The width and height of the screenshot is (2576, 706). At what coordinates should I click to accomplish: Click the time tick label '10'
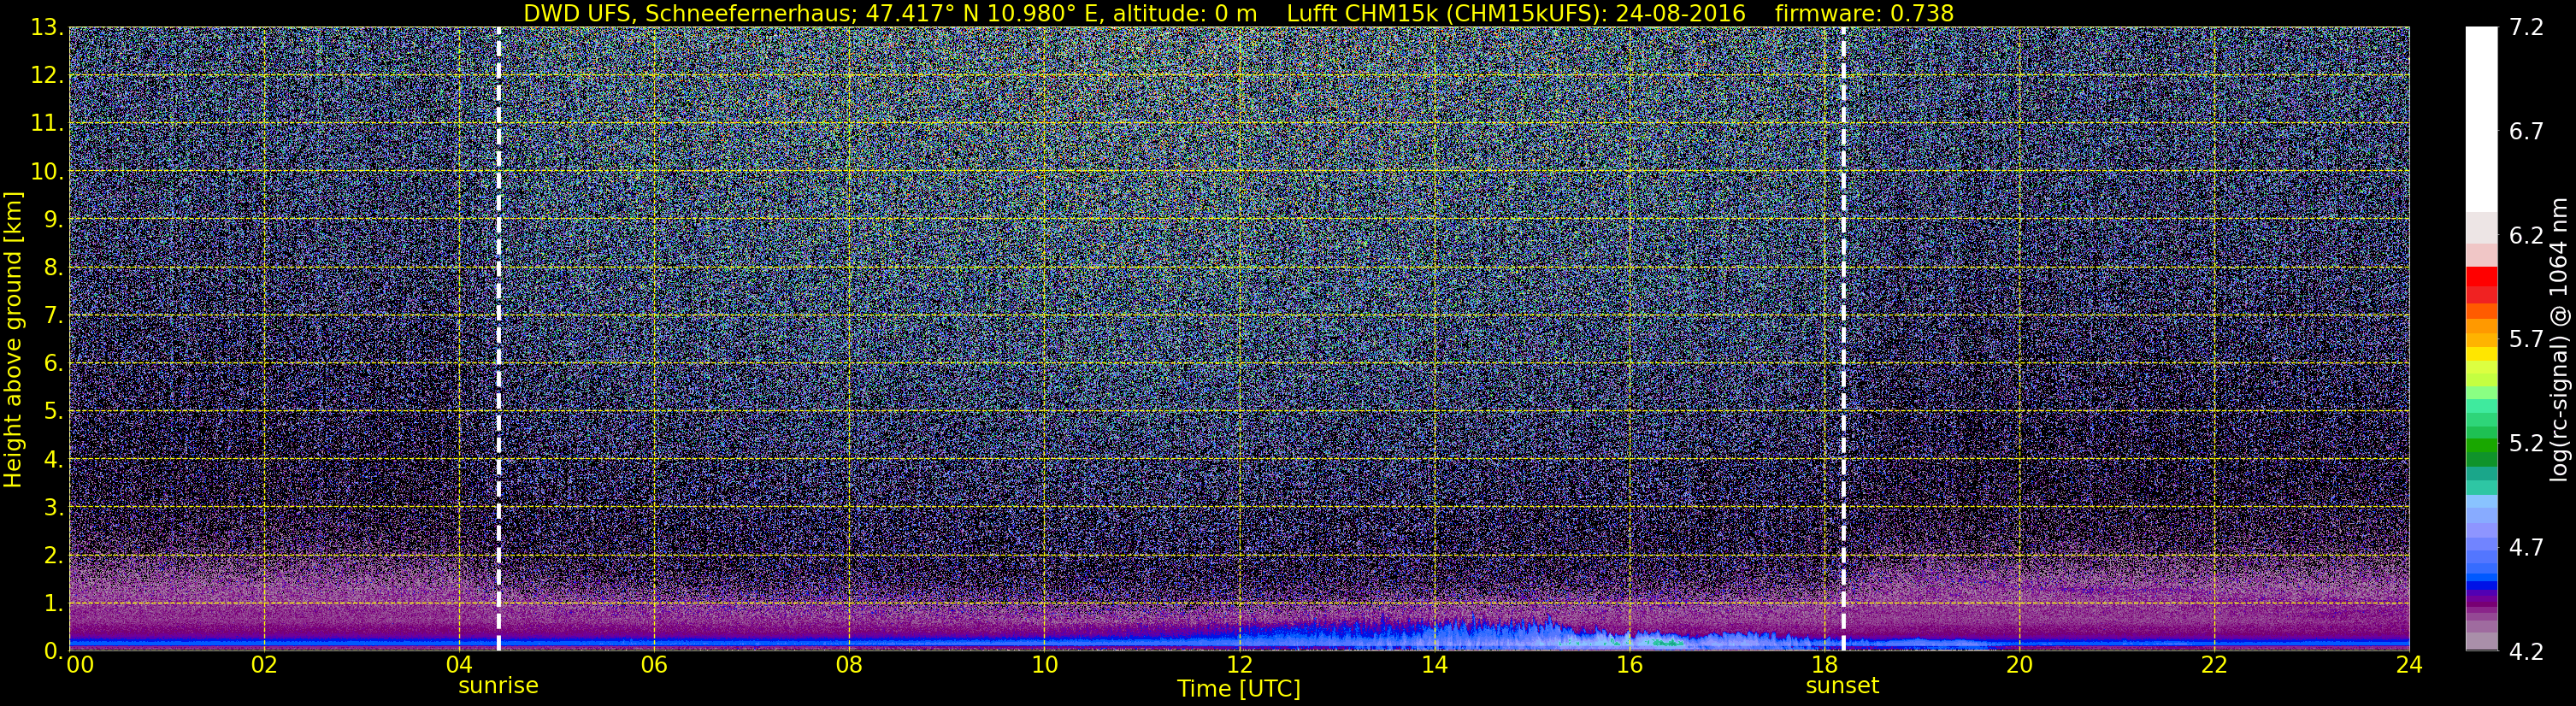tap(1044, 665)
